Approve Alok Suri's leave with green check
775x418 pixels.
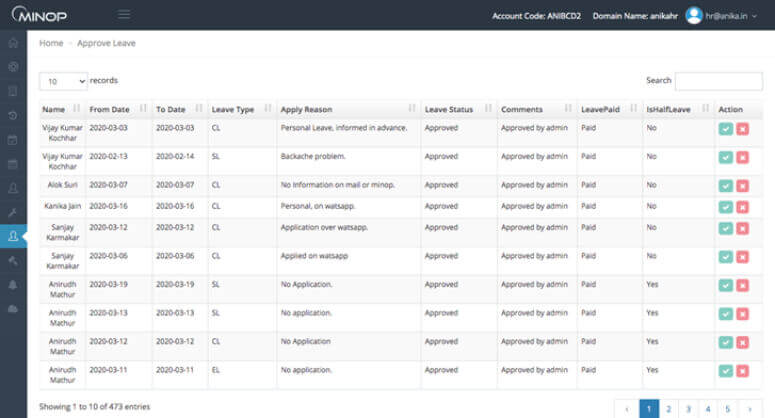(x=725, y=186)
